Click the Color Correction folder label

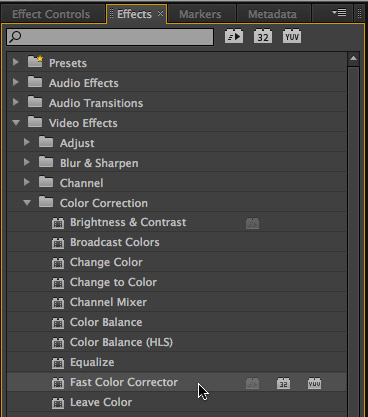[104, 203]
